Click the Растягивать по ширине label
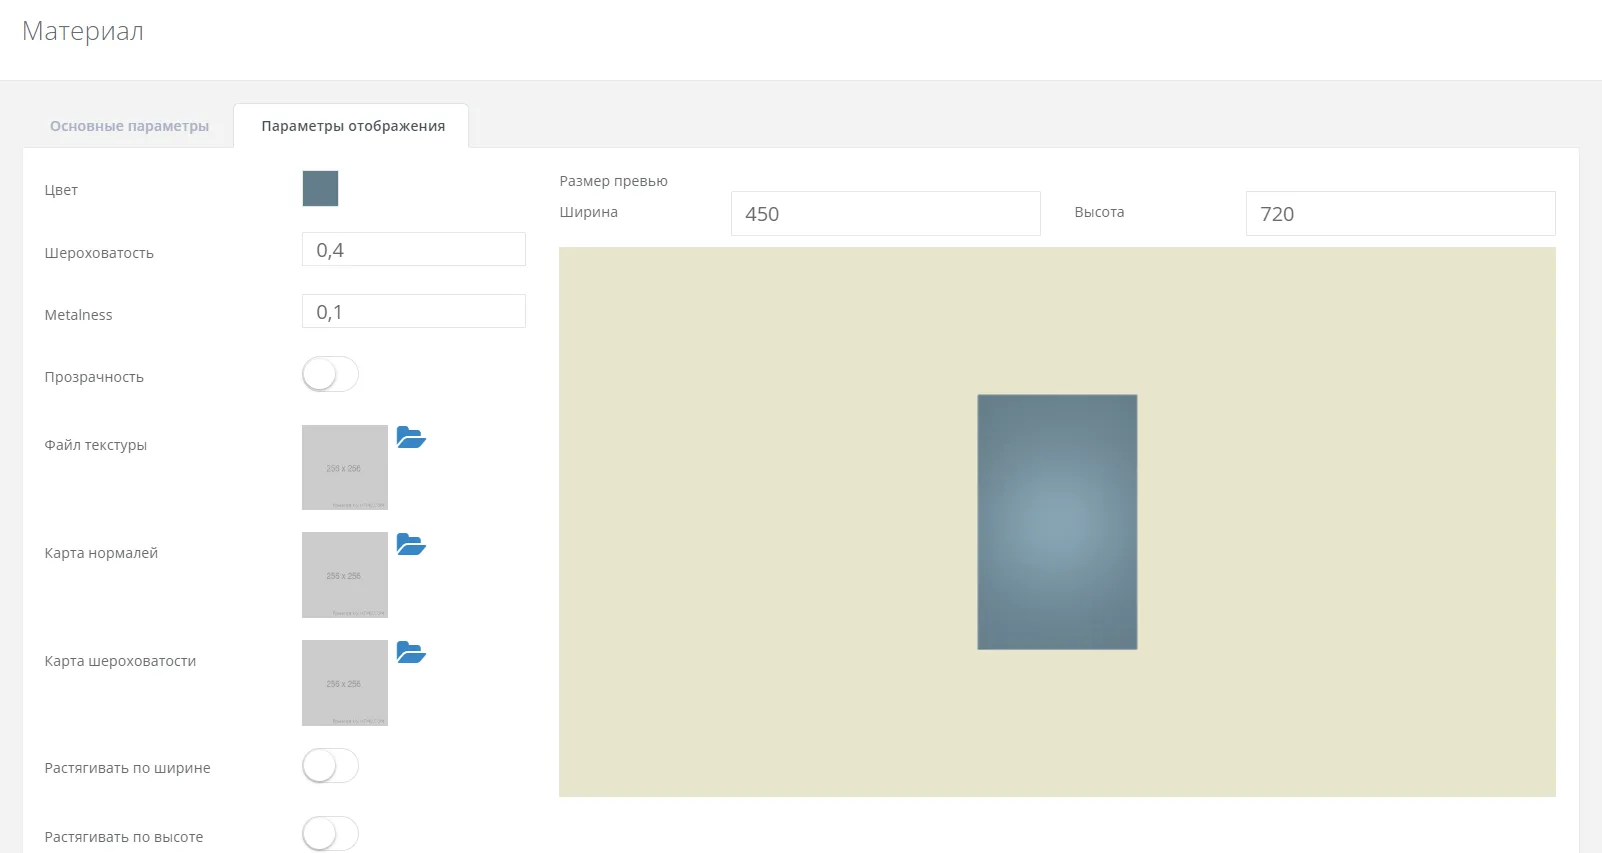The width and height of the screenshot is (1602, 853). click(127, 768)
